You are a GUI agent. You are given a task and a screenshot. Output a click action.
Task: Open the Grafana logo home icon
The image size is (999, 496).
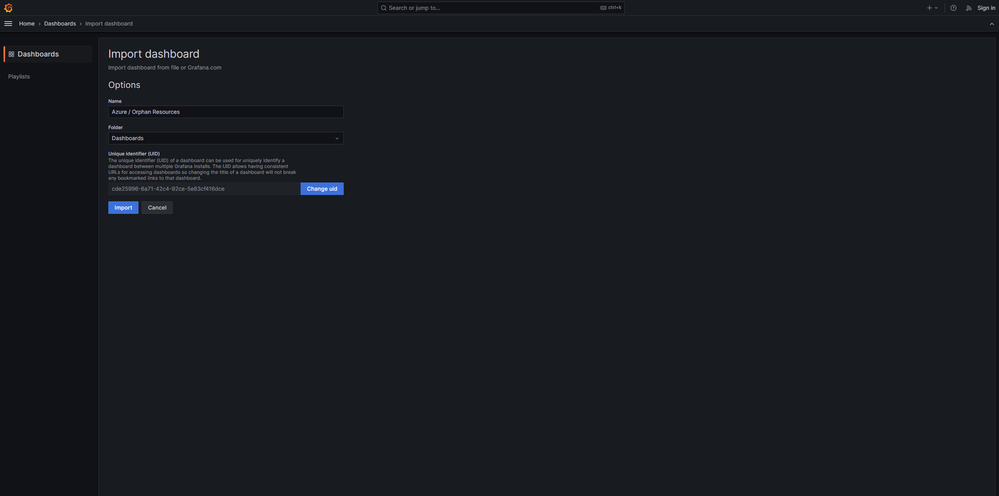8,8
